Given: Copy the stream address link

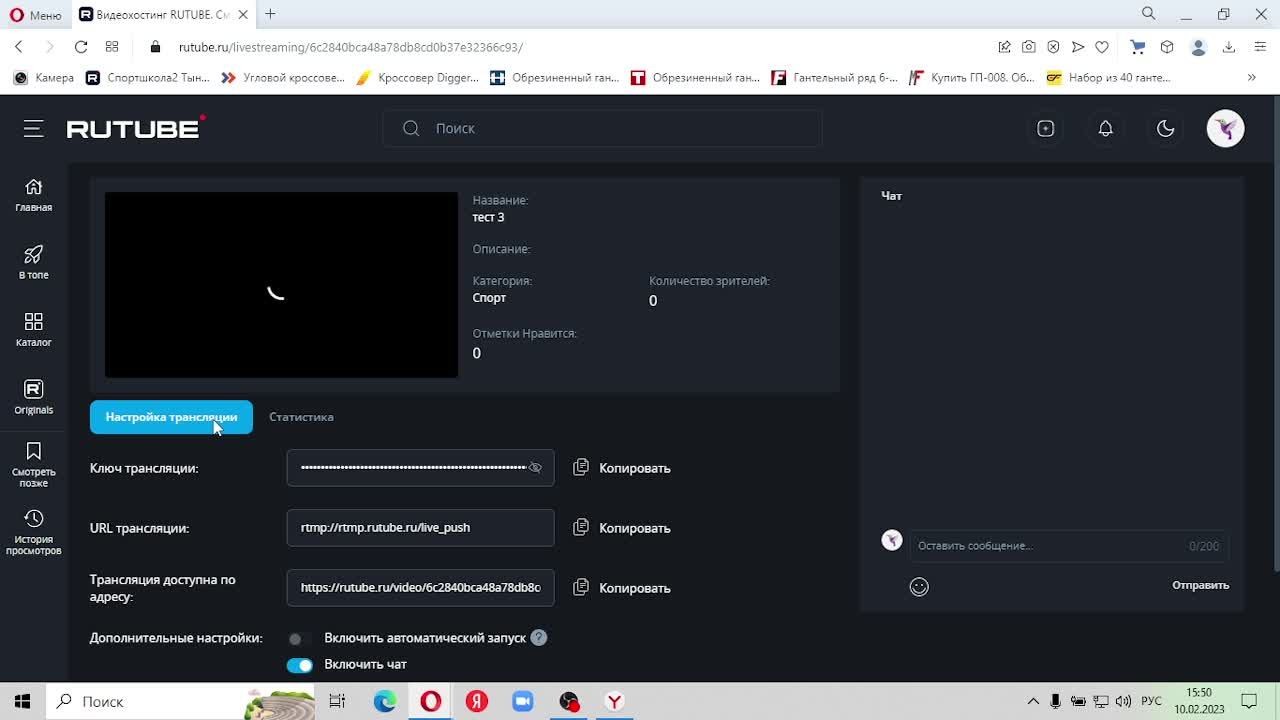Looking at the screenshot, I should pyautogui.click(x=622, y=588).
